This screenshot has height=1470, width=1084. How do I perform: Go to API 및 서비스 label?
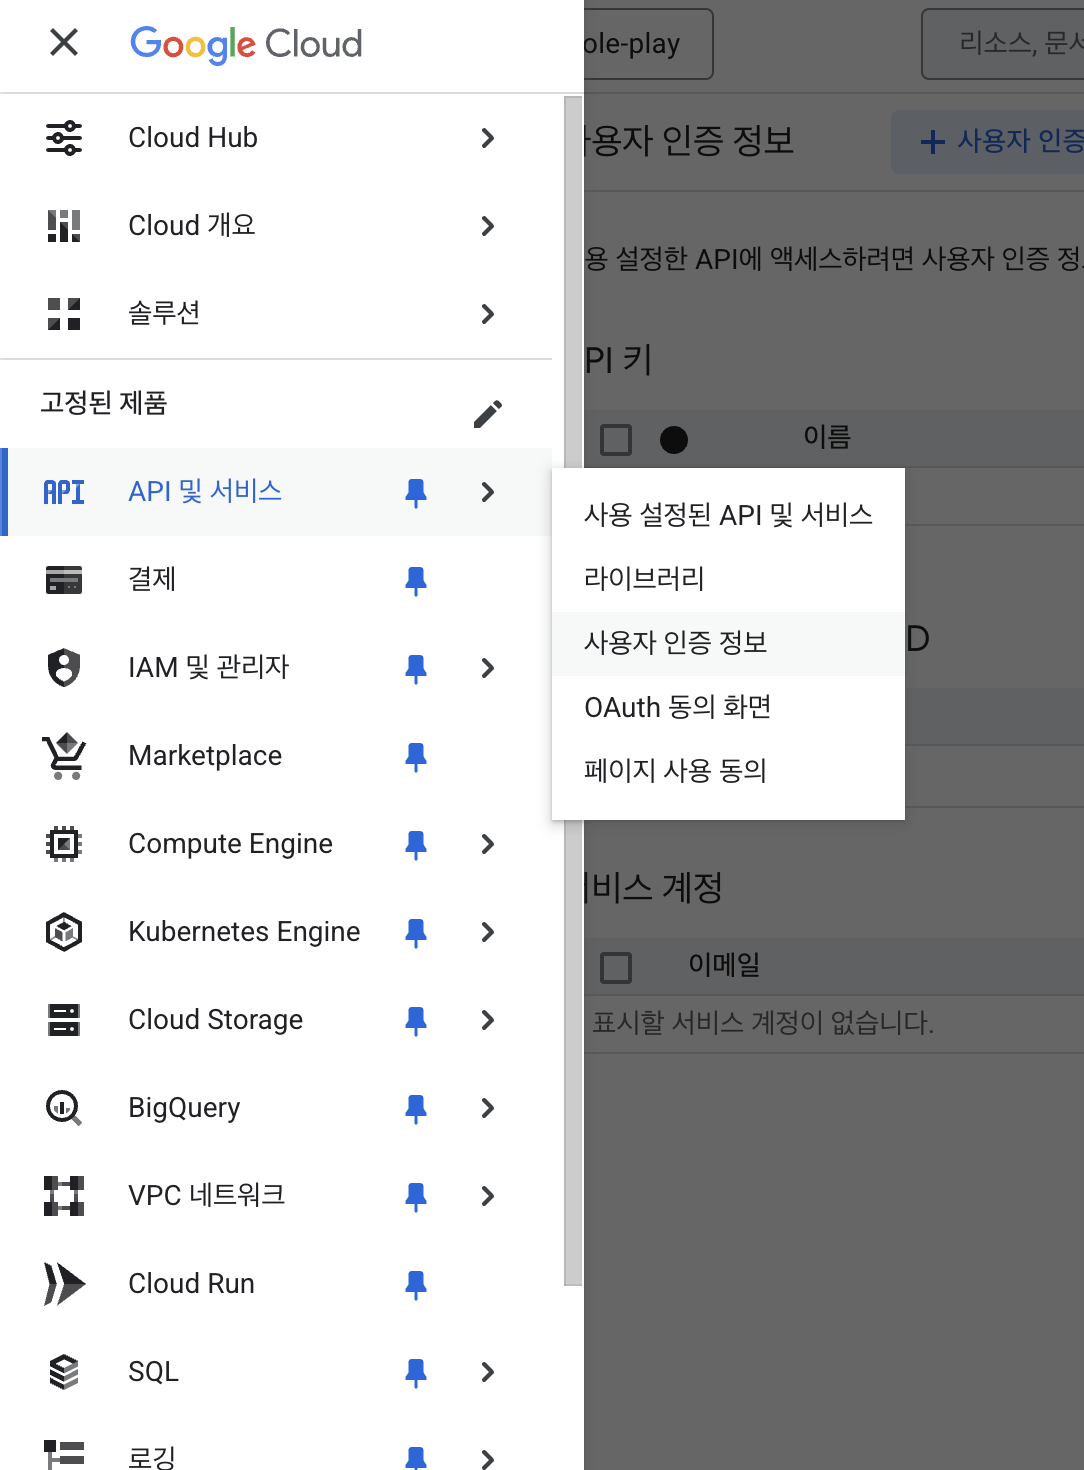205,492
